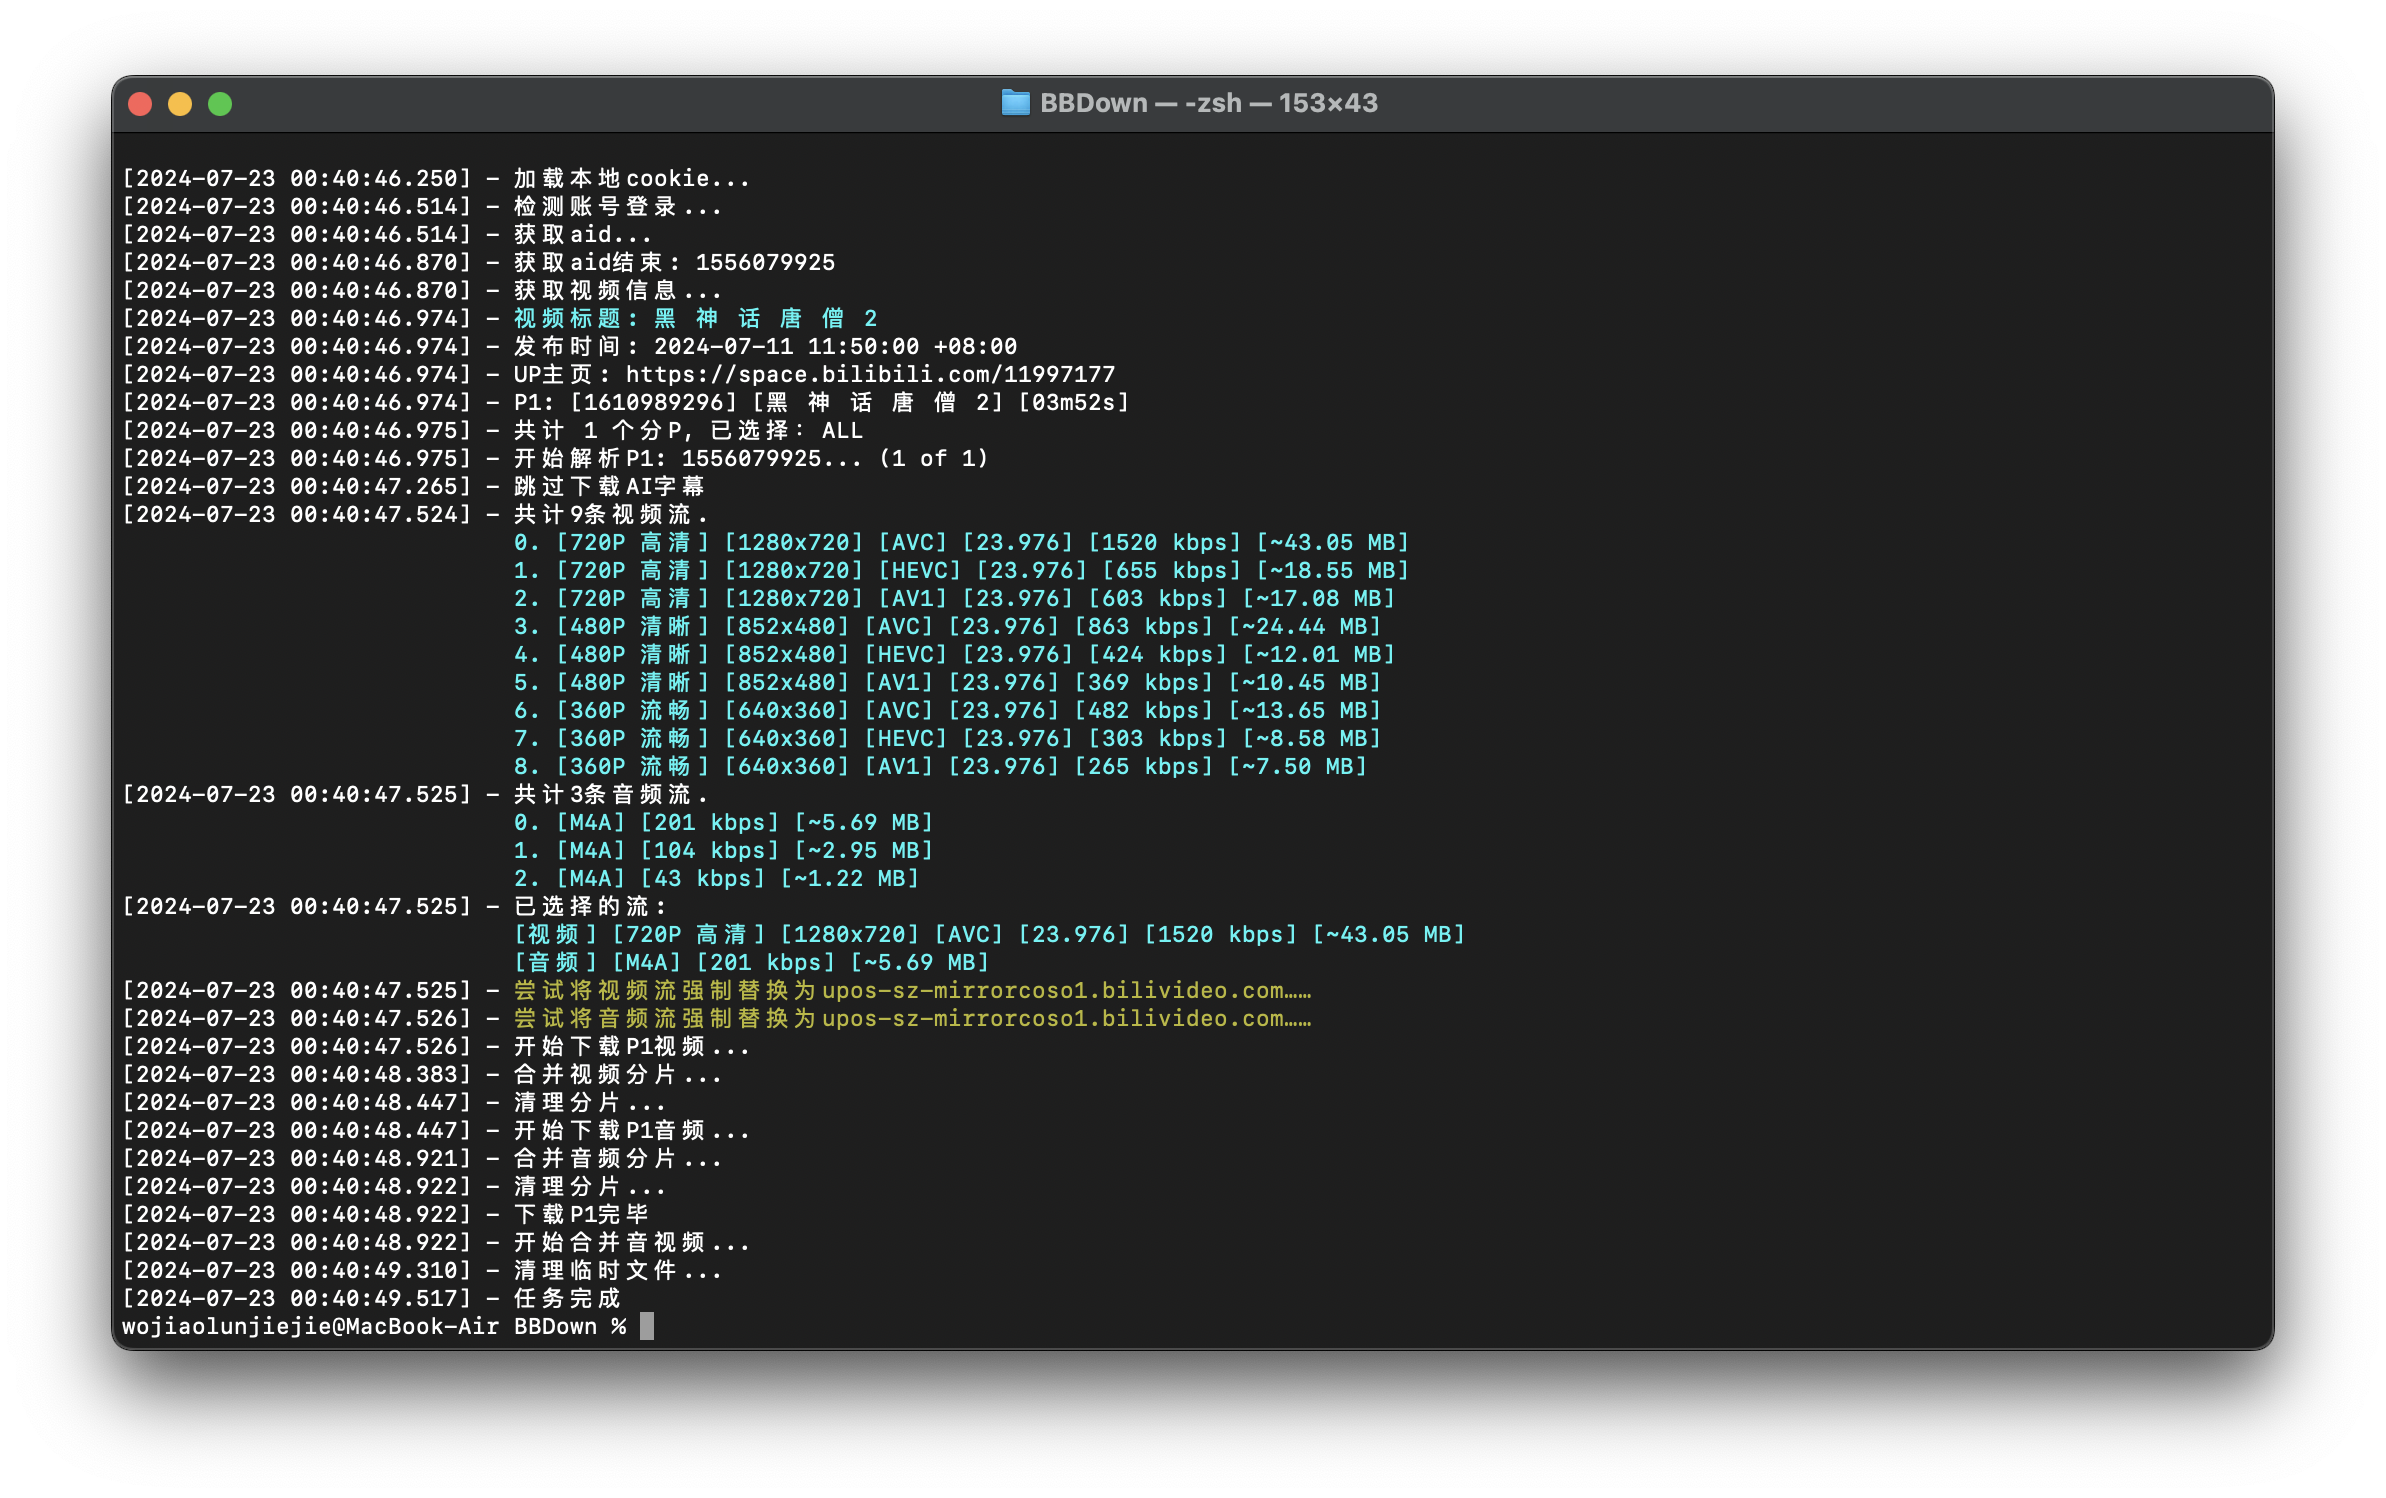Click yellow line 尝试将视频流强制替换为 upos-sz-mirrorcoso1

(912, 990)
